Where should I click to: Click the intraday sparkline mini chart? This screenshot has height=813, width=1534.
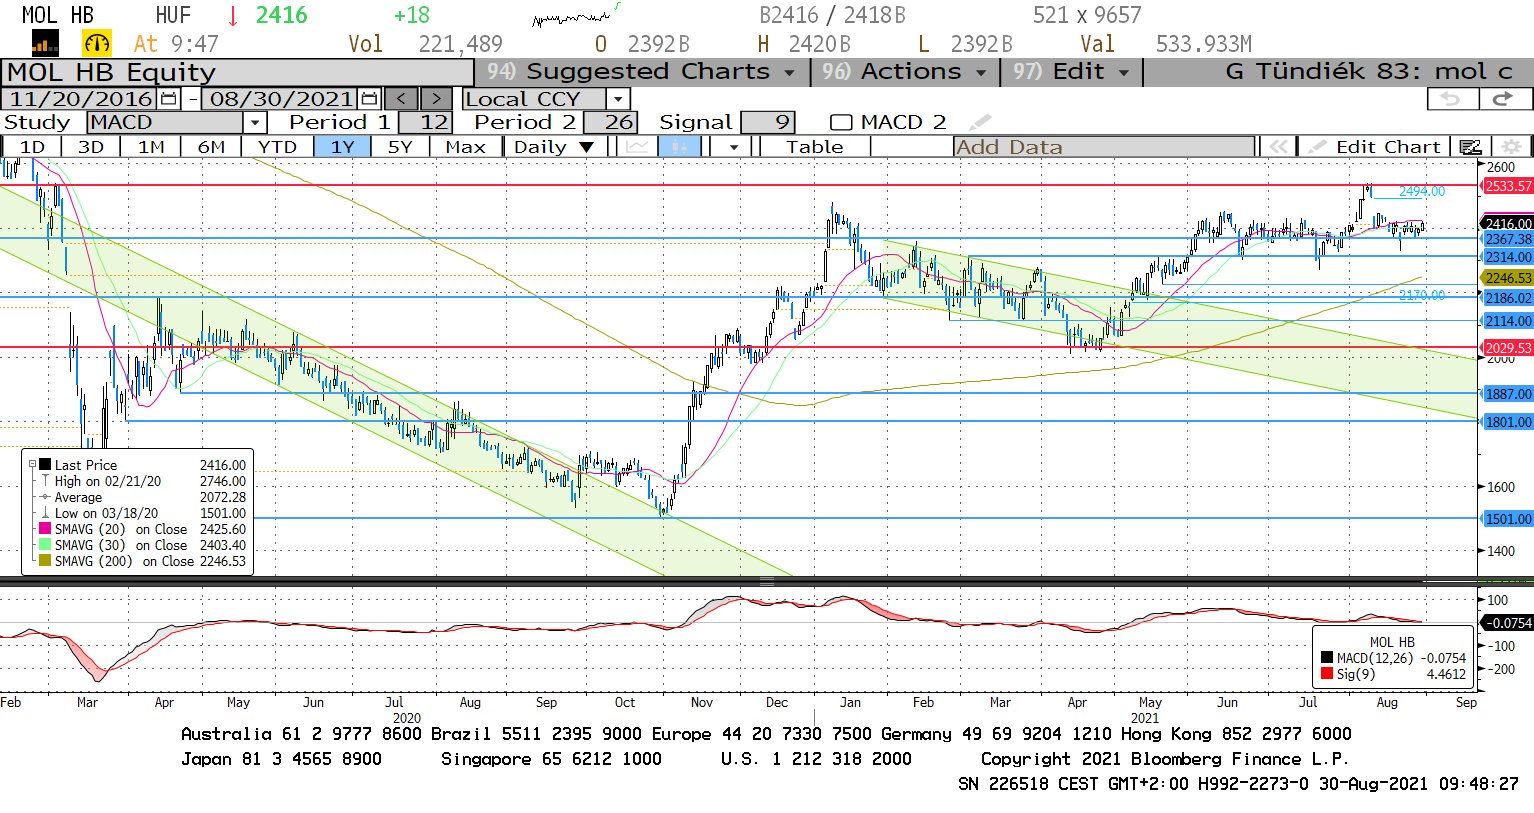click(576, 15)
